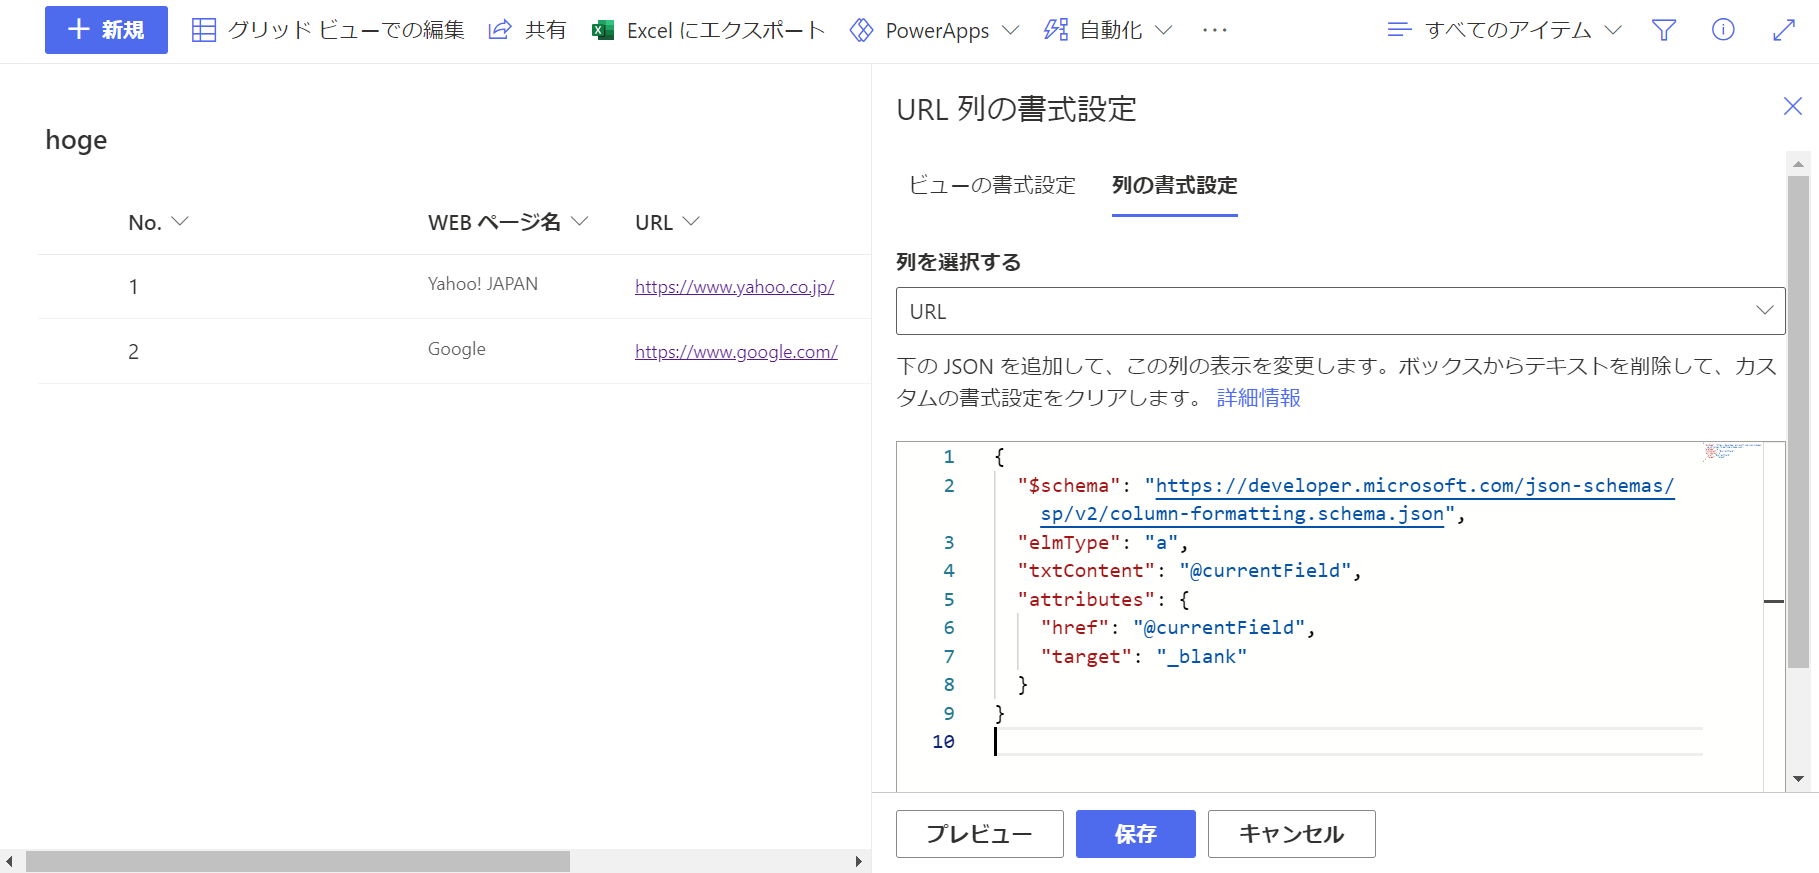Open the URL column selection combo box

coord(1341,311)
